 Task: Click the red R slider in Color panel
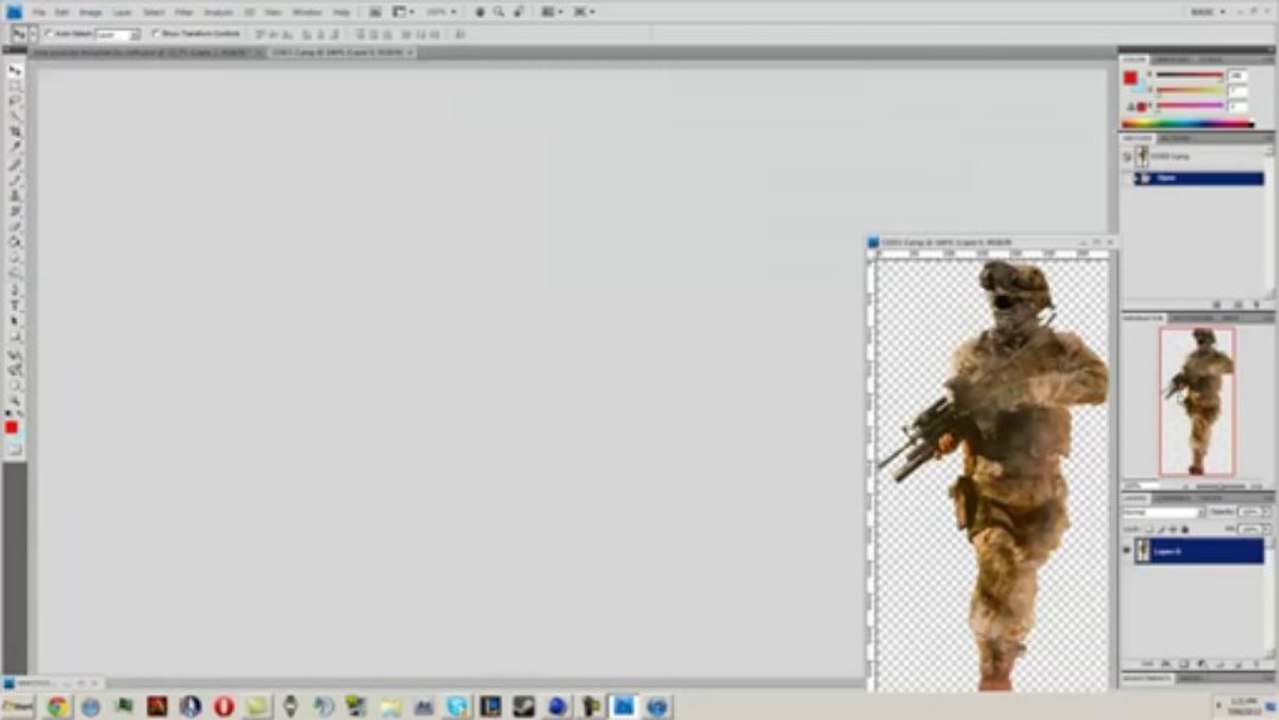[1190, 75]
